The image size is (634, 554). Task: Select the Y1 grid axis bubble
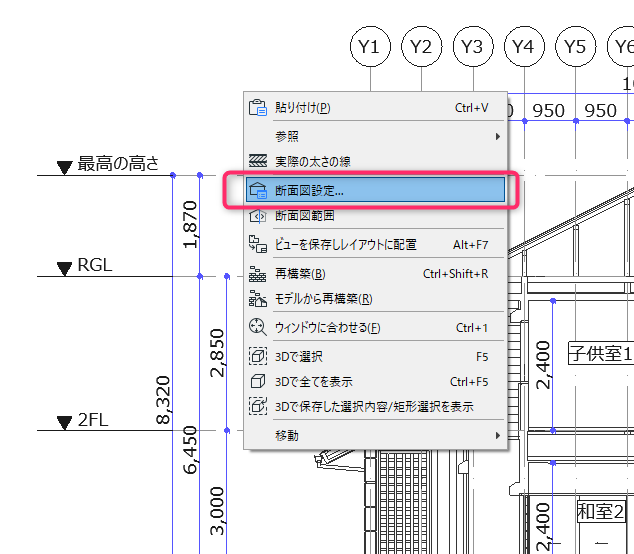point(370,47)
